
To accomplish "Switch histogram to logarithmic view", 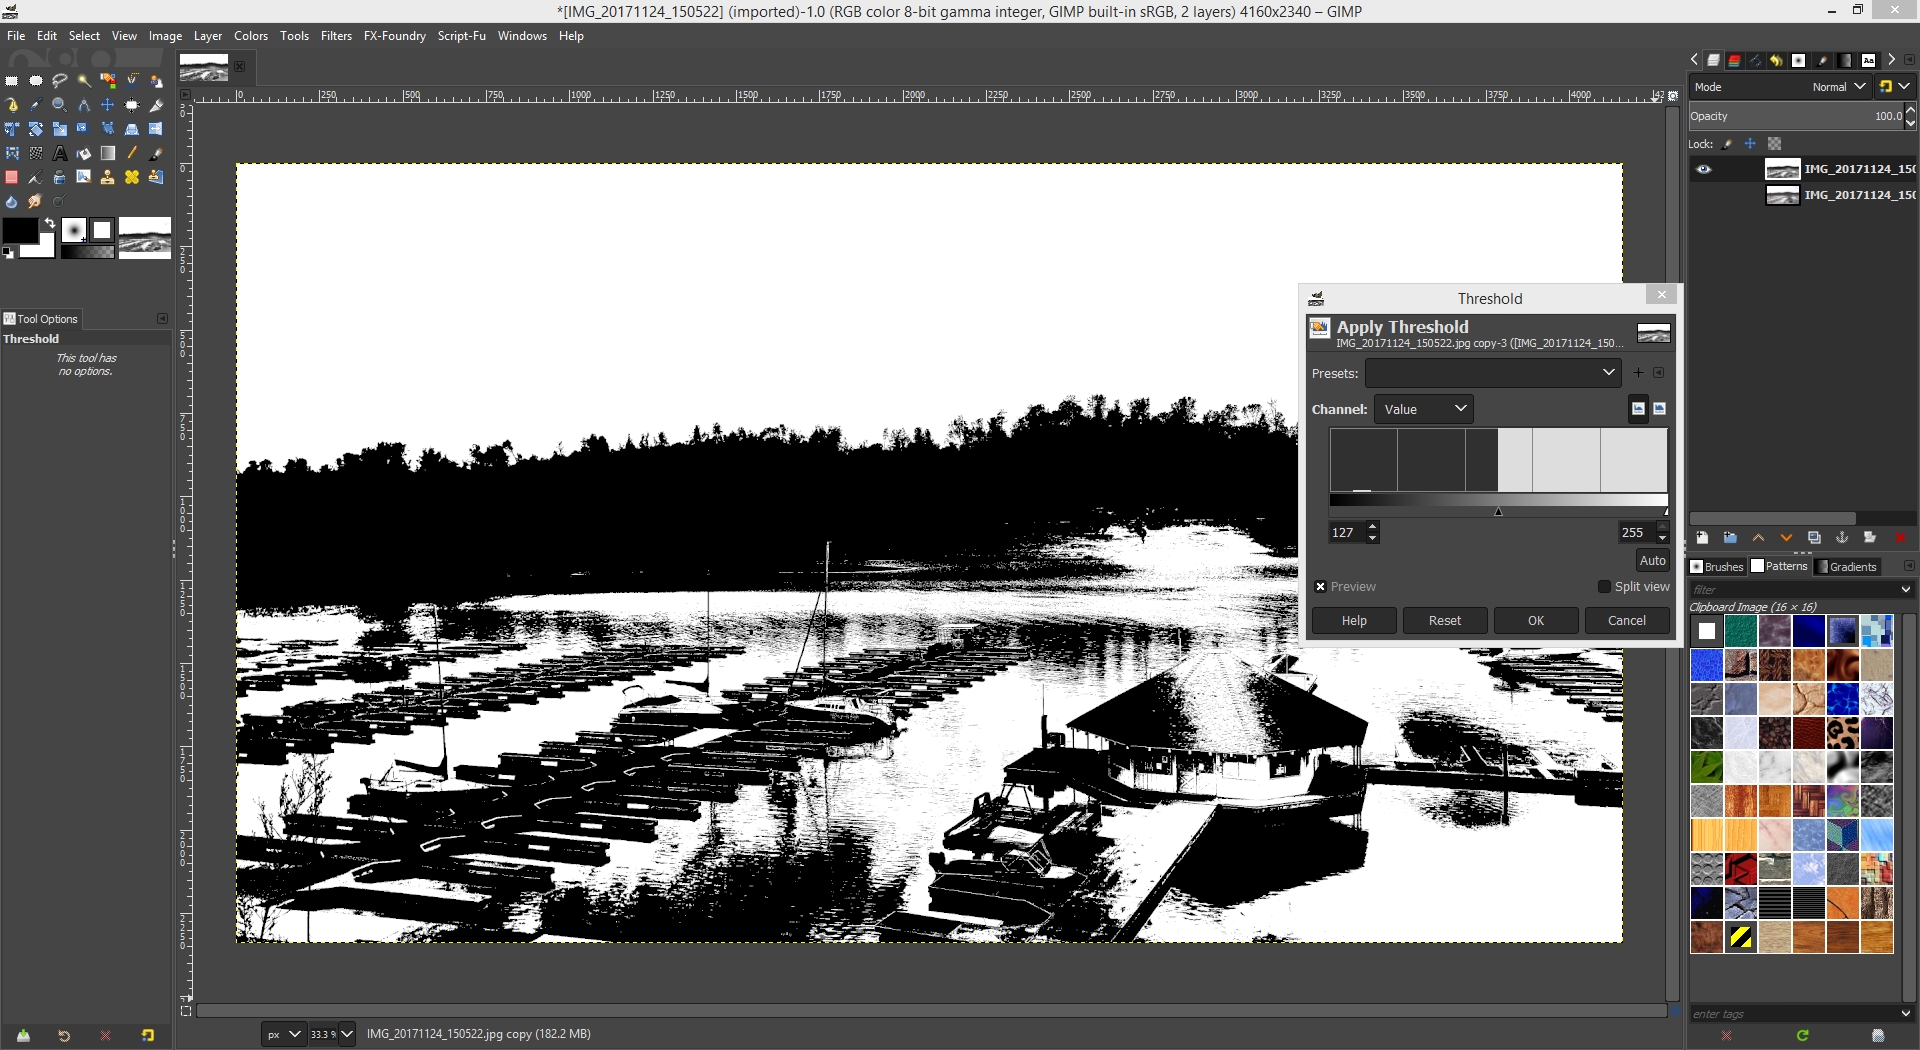I will point(1660,409).
